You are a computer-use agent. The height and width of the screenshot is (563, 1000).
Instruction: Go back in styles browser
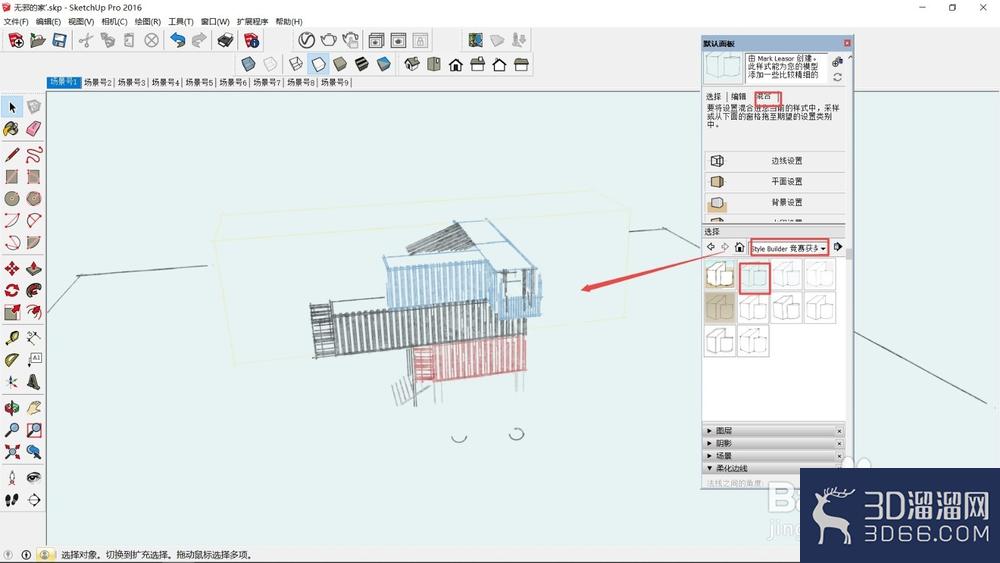point(710,247)
